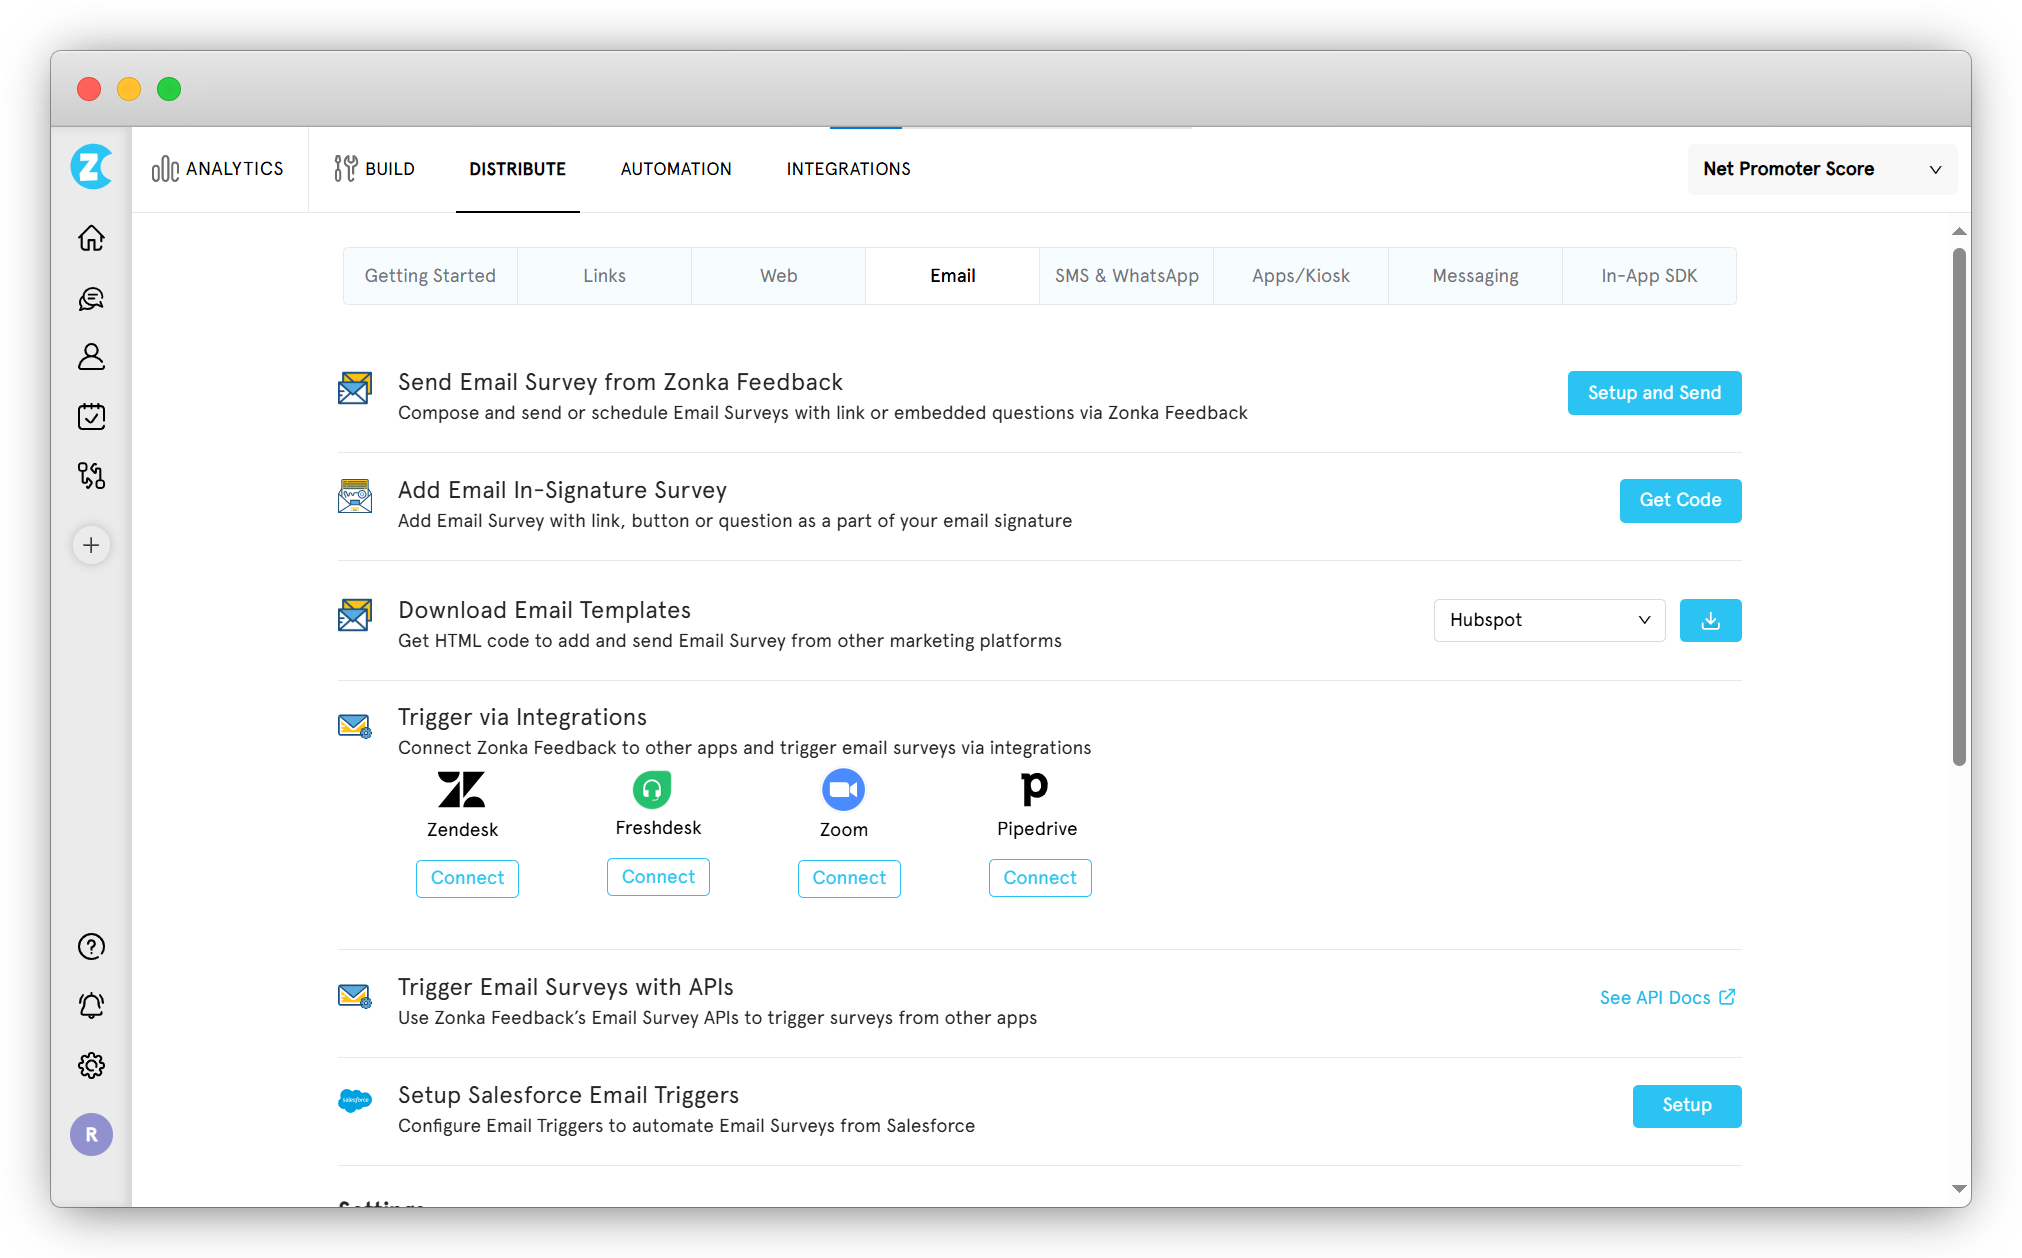Open the Hubspot templates dropdown
This screenshot has width=2022, height=1258.
[x=1549, y=620]
